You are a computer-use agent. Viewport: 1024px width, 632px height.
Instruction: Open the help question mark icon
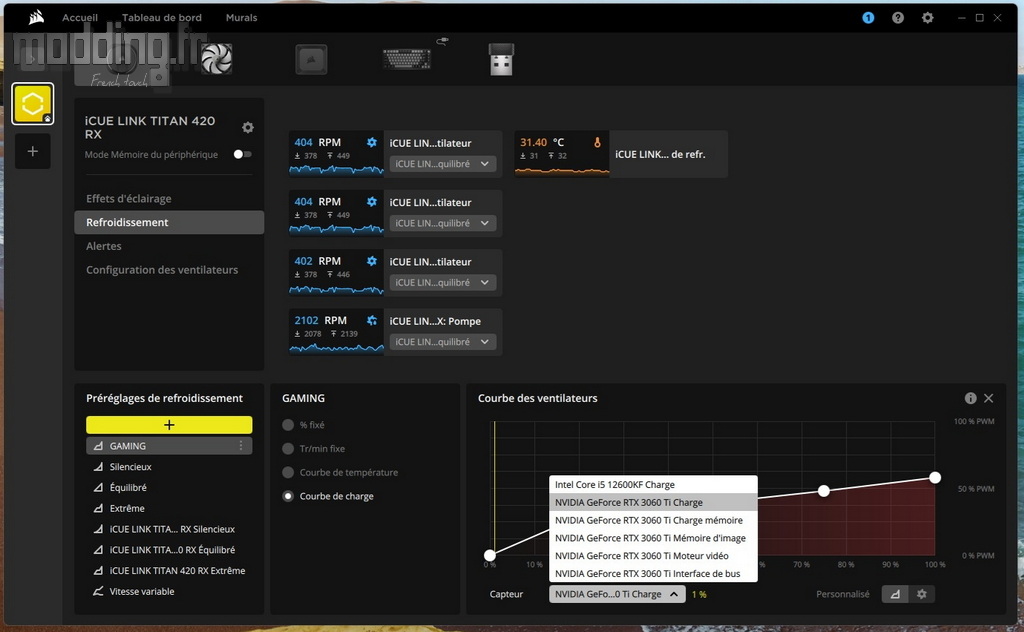point(898,18)
